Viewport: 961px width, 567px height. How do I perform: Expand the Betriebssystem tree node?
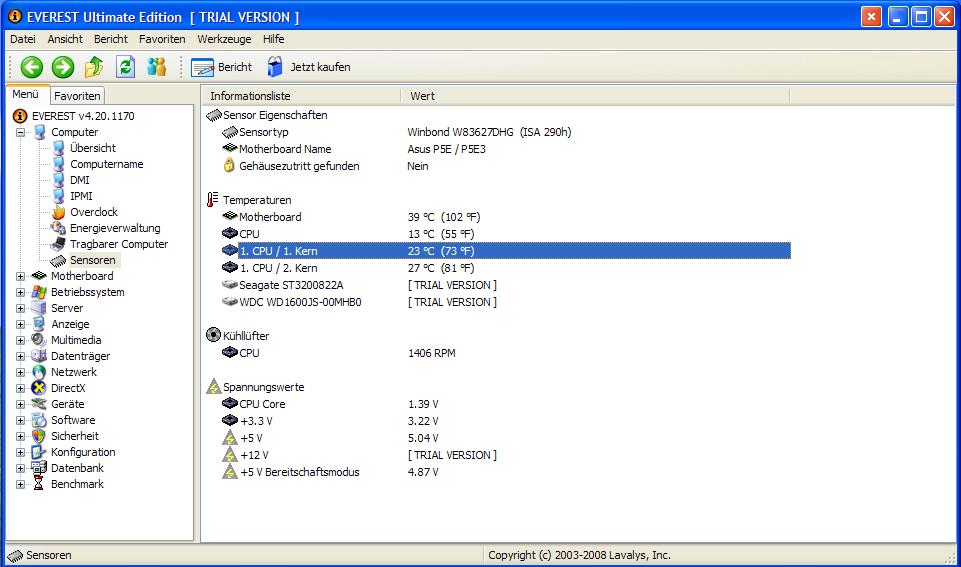click(21, 292)
